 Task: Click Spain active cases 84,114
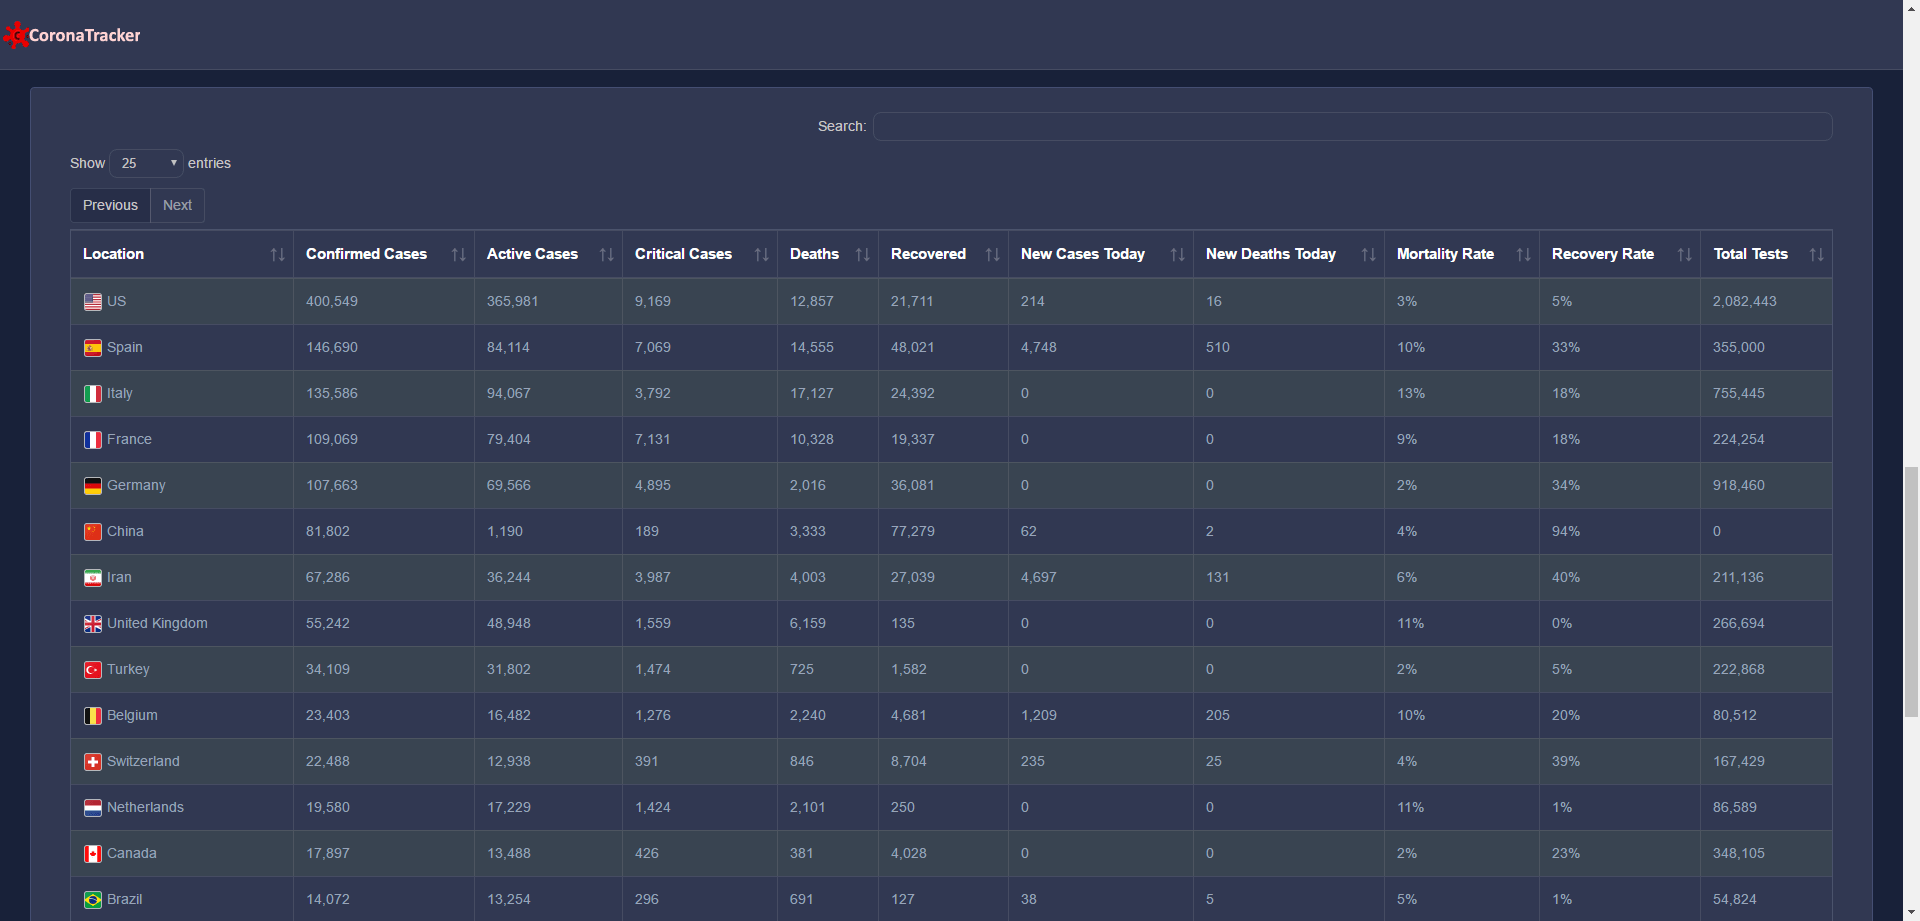coord(508,347)
